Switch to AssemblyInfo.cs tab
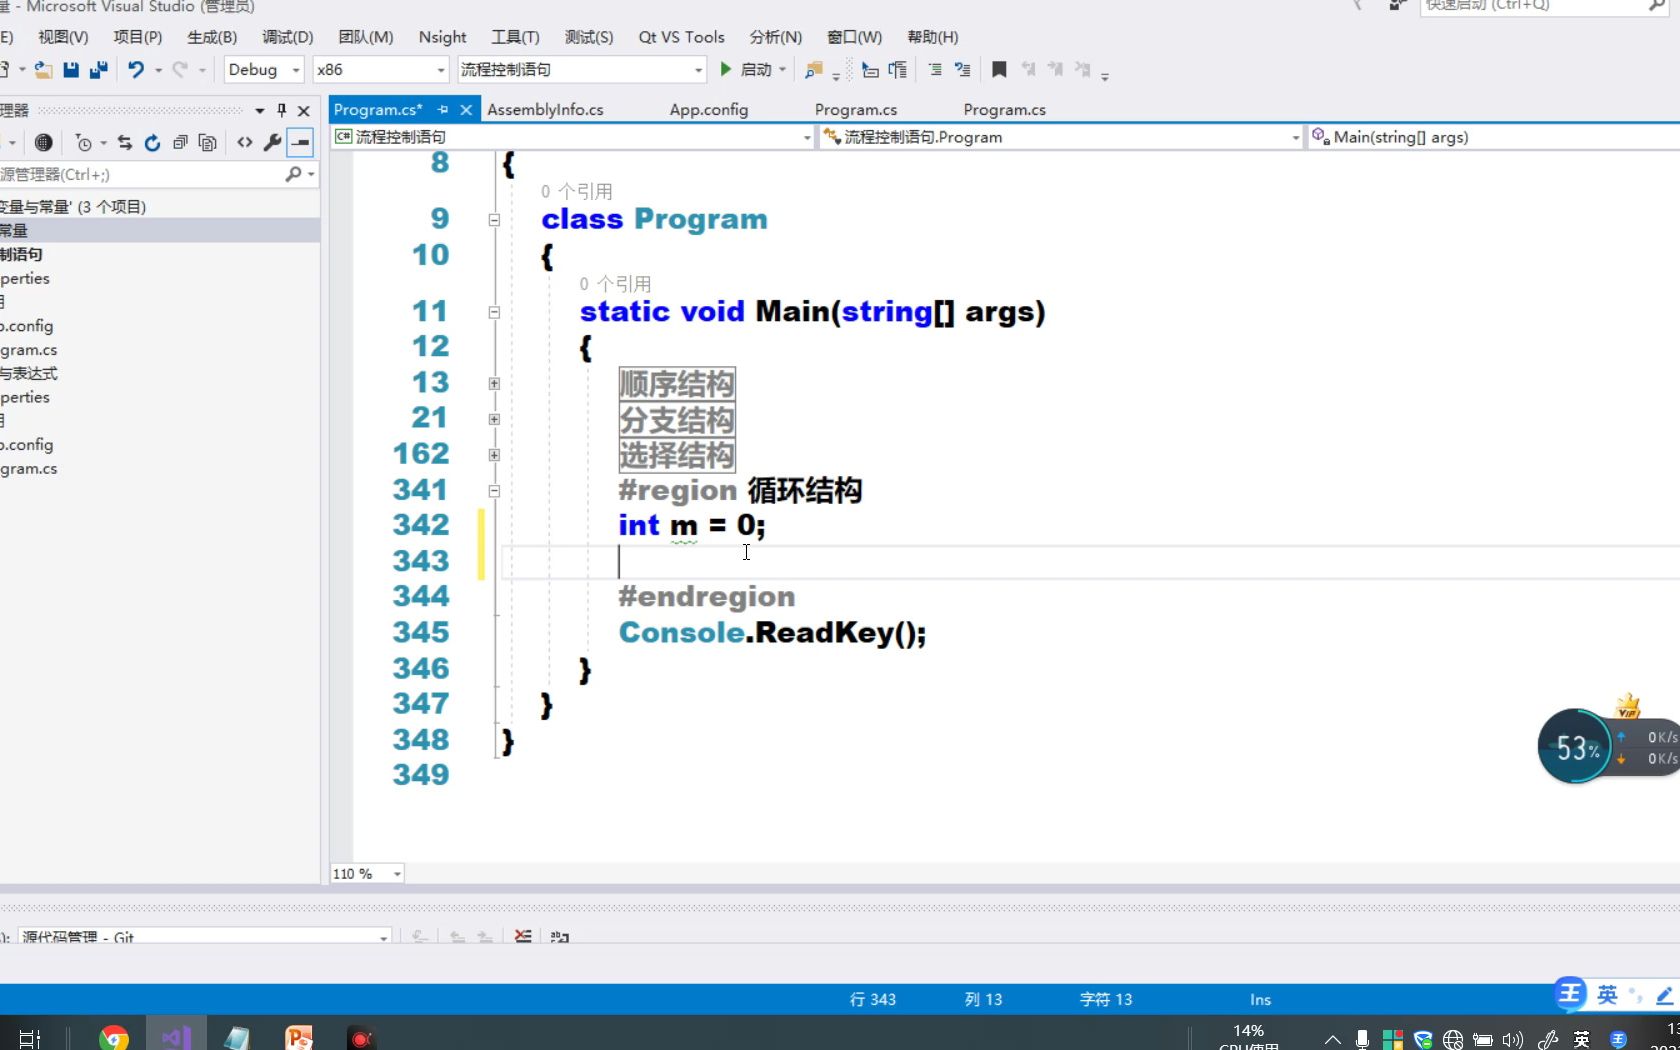The height and width of the screenshot is (1050, 1680). click(545, 110)
